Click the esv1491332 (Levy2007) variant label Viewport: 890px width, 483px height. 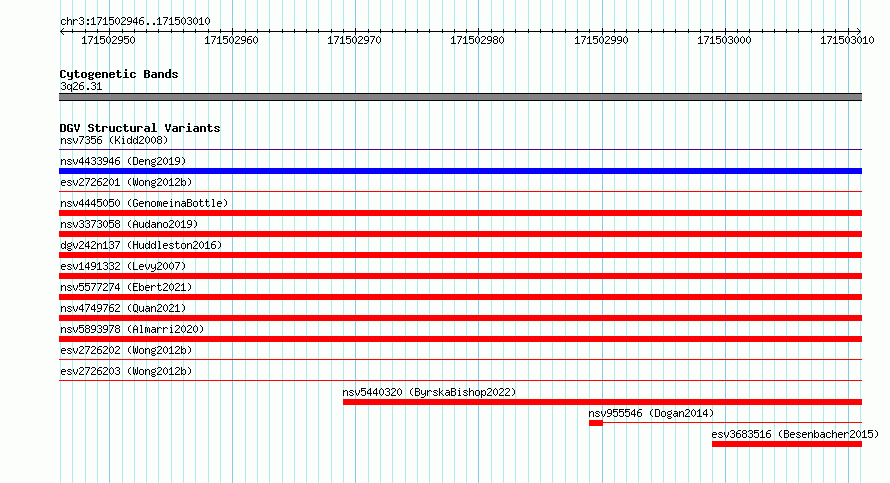[x=123, y=266]
